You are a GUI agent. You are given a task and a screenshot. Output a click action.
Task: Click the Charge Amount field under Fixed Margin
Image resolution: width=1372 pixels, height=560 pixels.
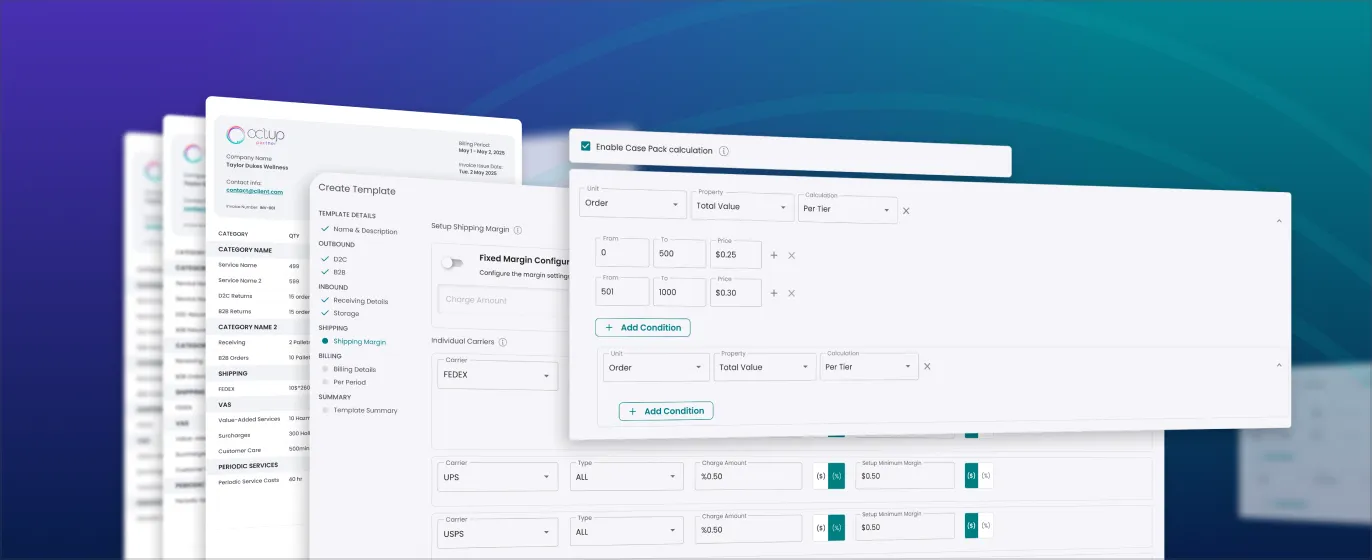click(503, 300)
